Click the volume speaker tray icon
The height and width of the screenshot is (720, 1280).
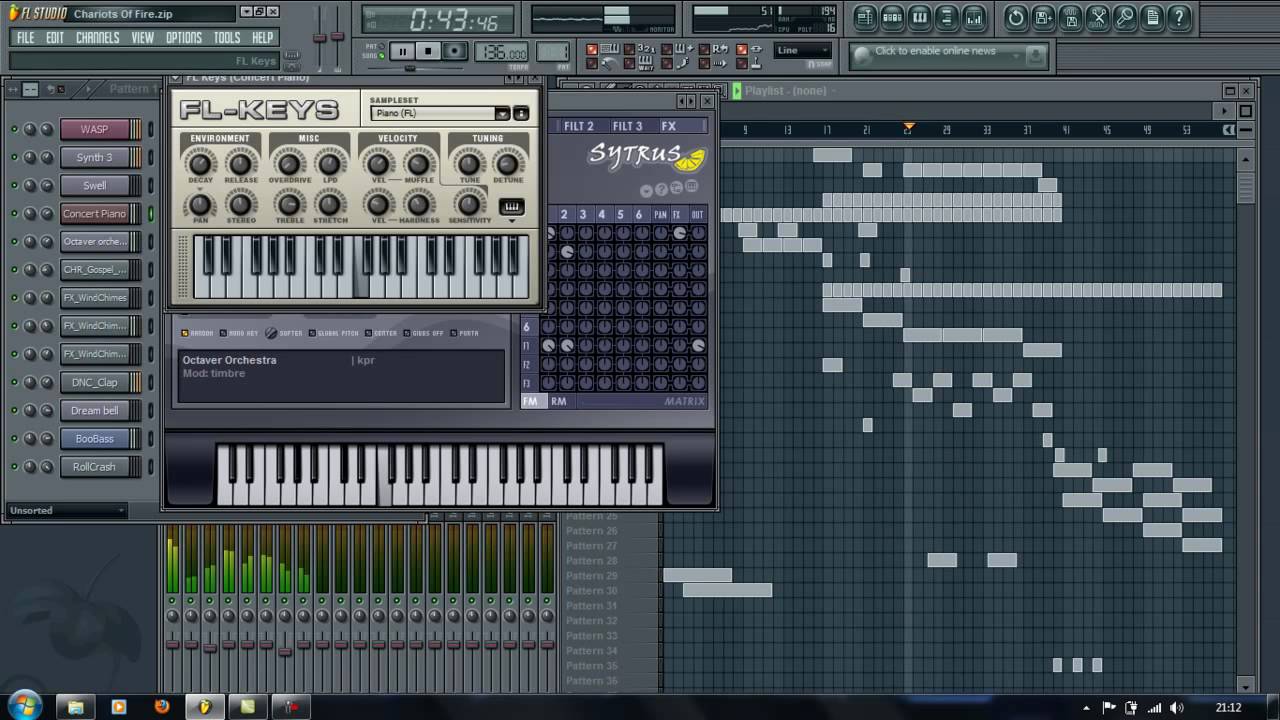(1176, 708)
